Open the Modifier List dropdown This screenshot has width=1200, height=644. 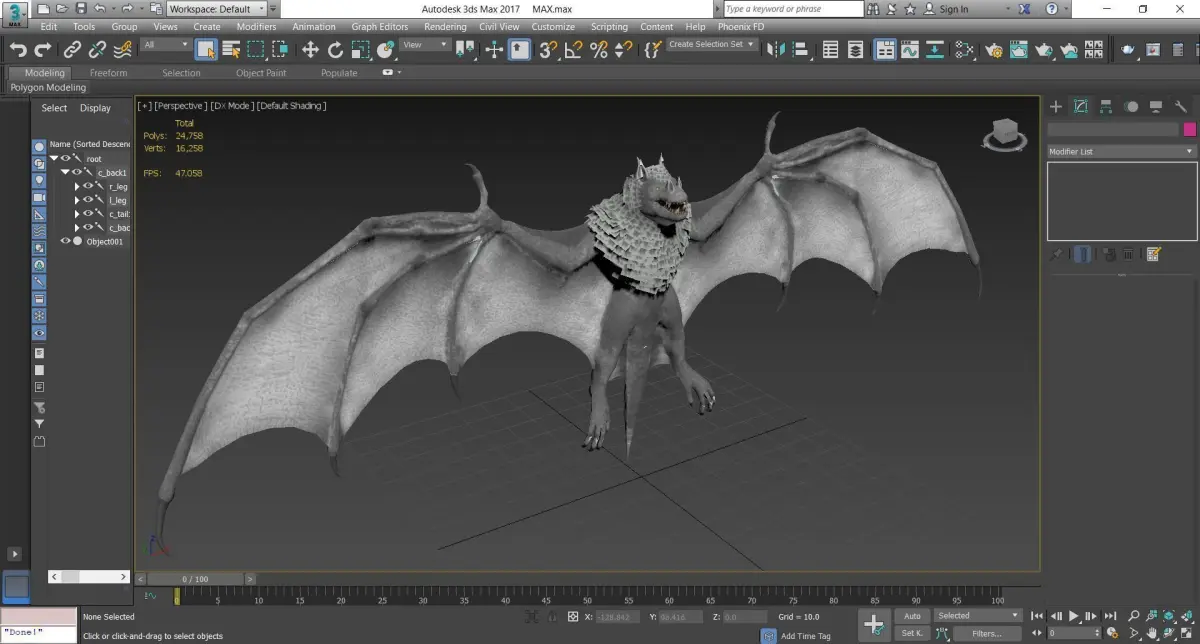[1120, 152]
